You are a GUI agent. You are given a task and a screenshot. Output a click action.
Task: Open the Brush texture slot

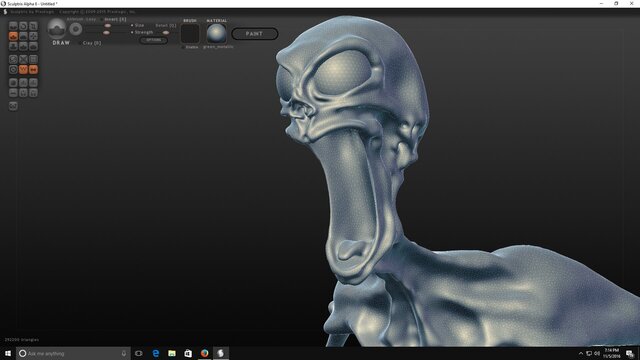pyautogui.click(x=190, y=33)
